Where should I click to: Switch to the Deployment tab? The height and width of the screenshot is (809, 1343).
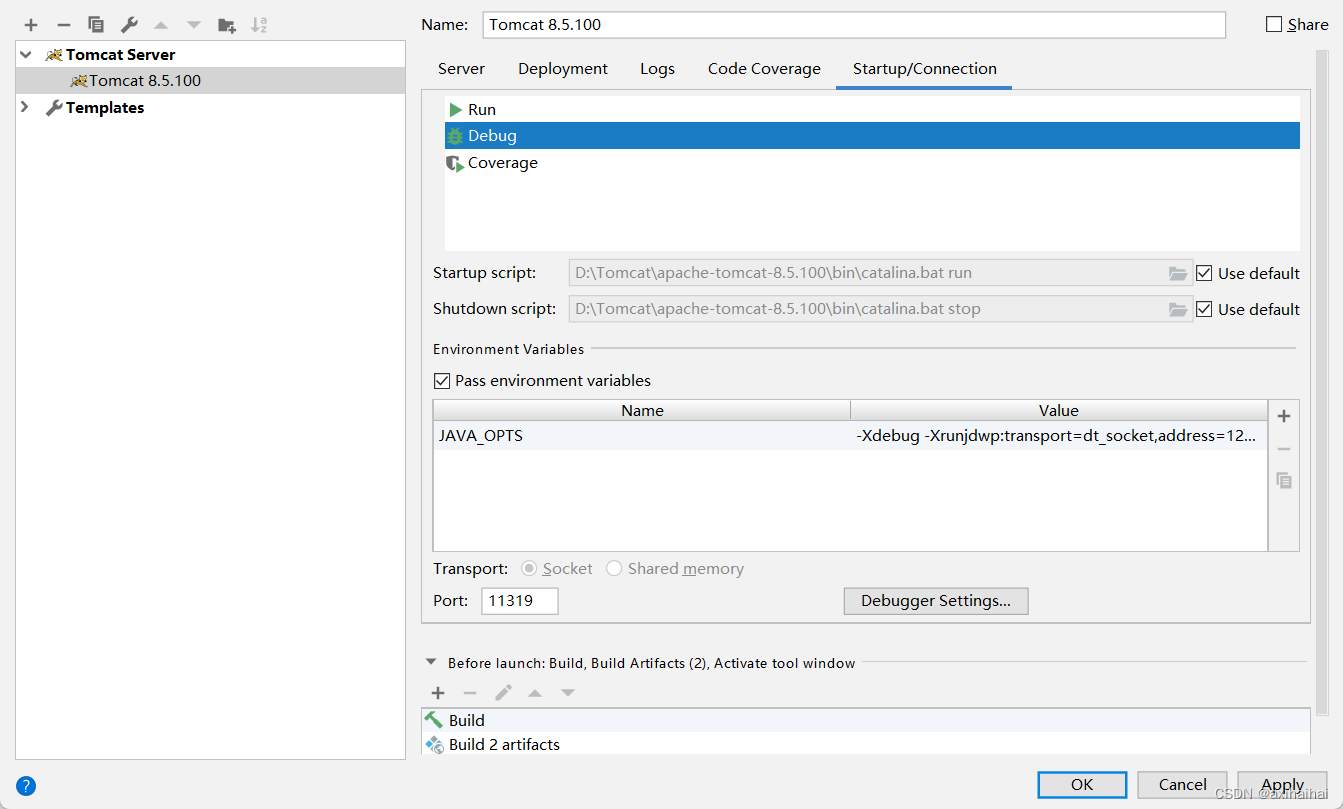click(x=563, y=69)
